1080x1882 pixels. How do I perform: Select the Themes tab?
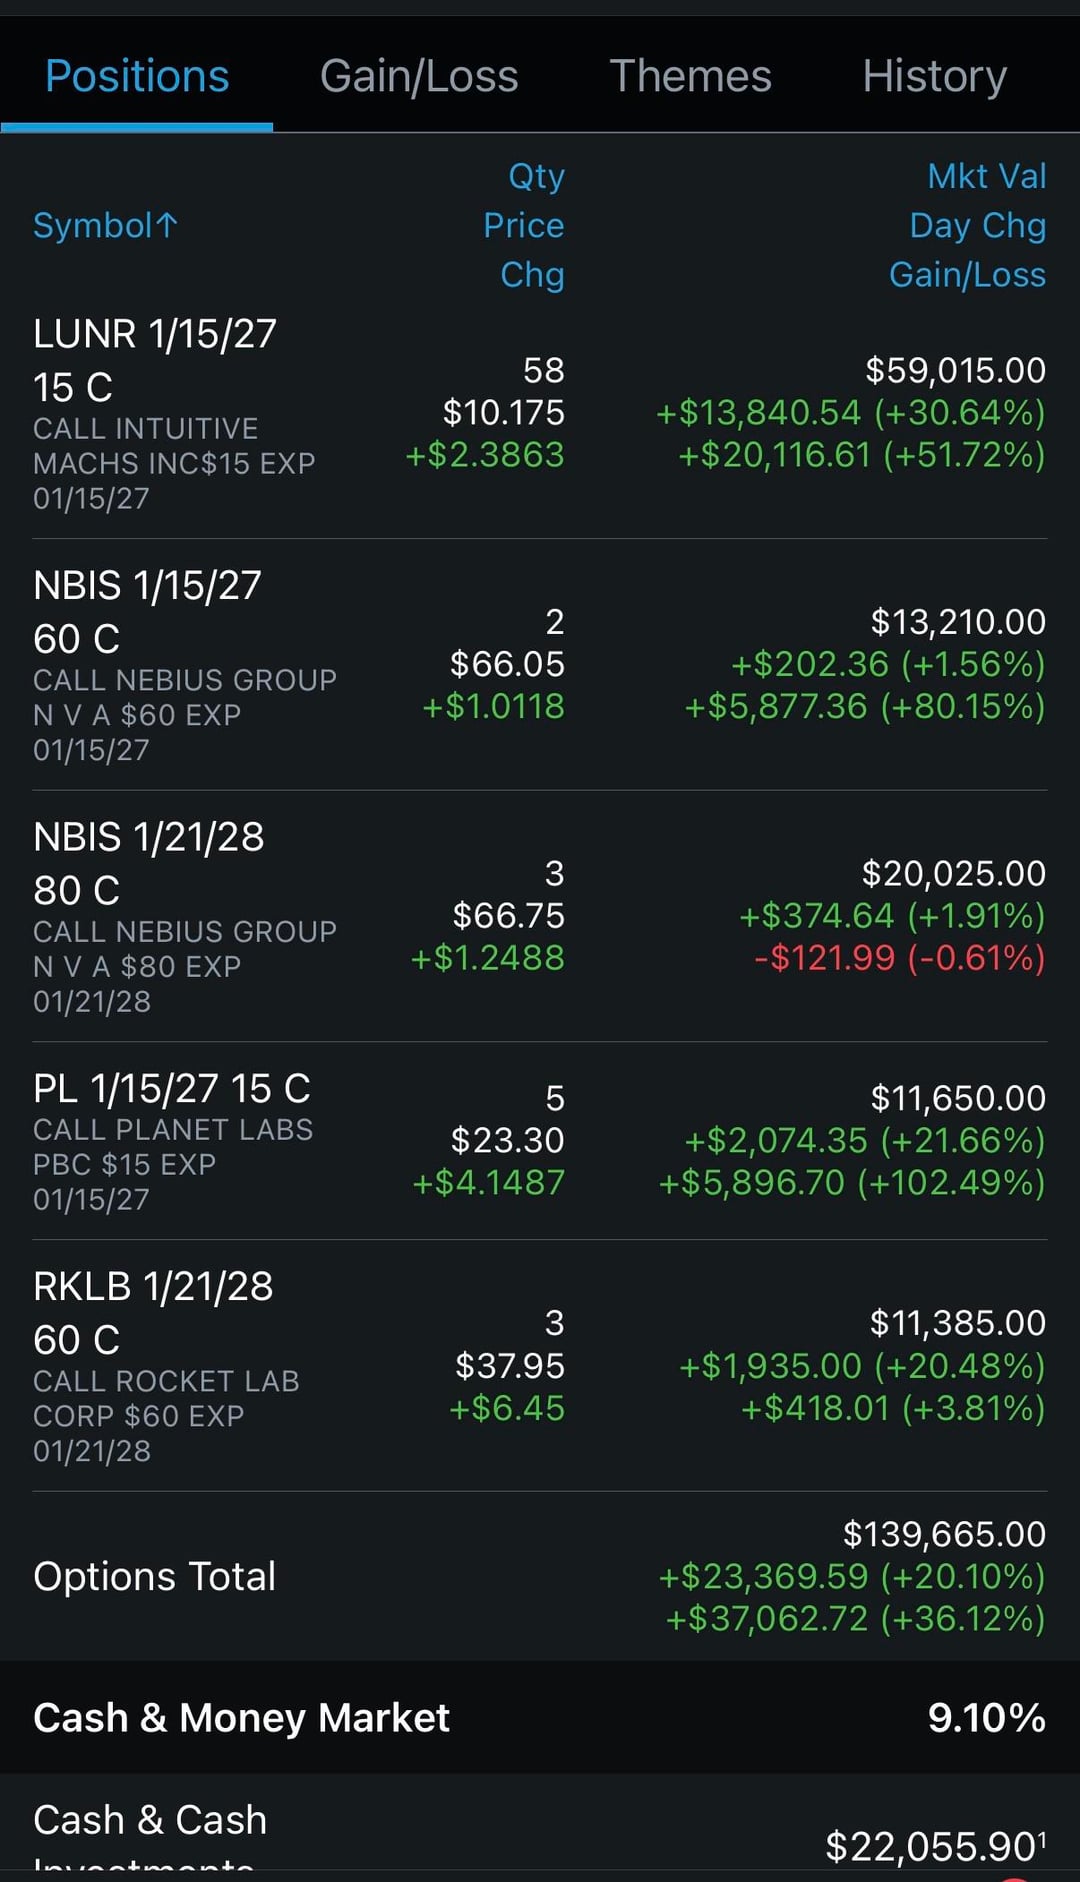(x=690, y=76)
